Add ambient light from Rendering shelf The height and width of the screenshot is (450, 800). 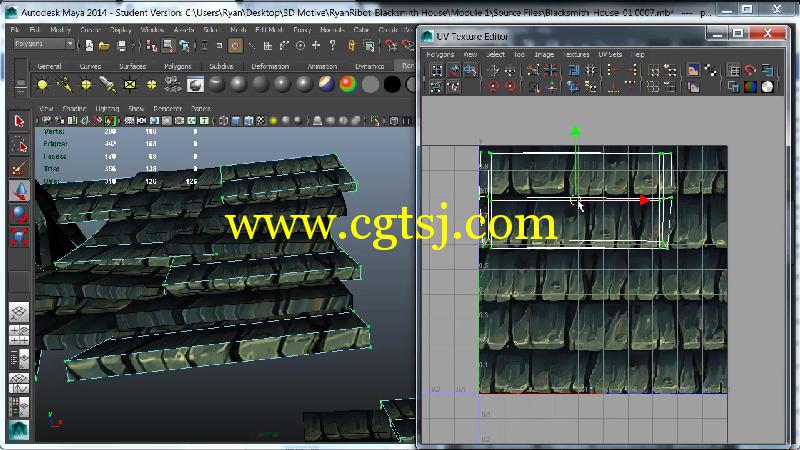42,85
